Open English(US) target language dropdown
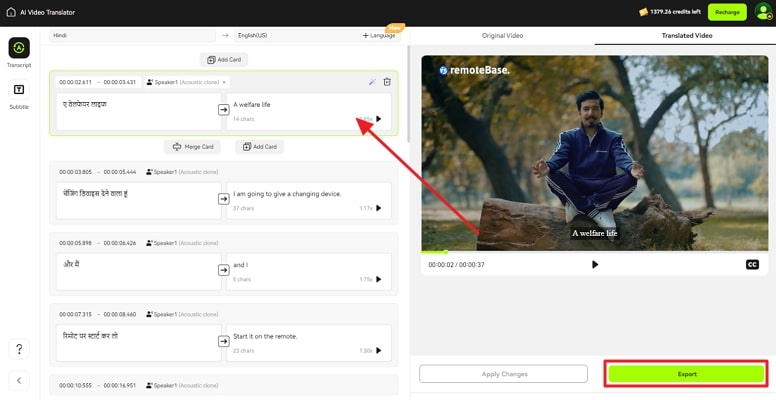The height and width of the screenshot is (400, 776). pyautogui.click(x=297, y=36)
